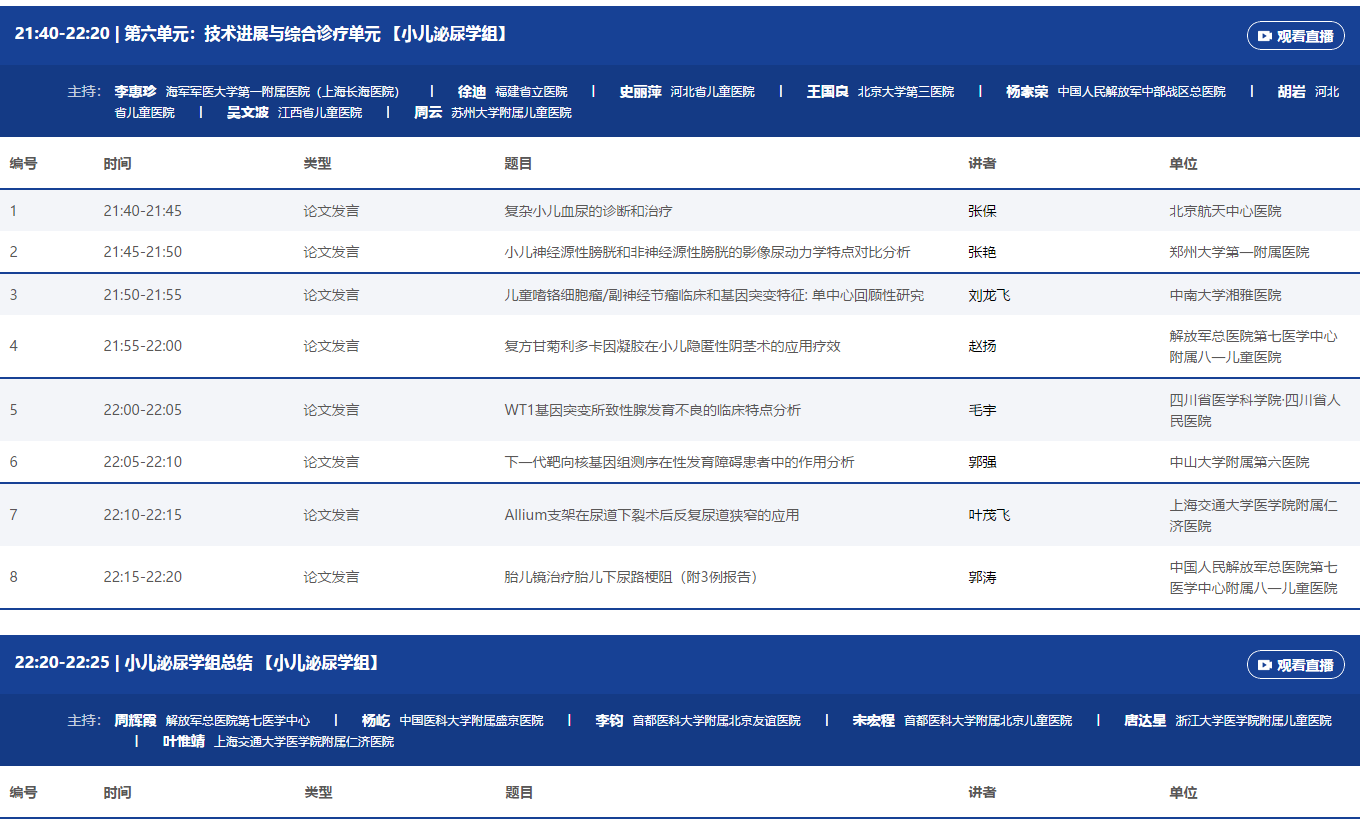Viewport: 1362px width, 819px height.
Task: Open the paper on 儿童嗜铬细胞瘤/副神经节瘤
Action: 714,295
